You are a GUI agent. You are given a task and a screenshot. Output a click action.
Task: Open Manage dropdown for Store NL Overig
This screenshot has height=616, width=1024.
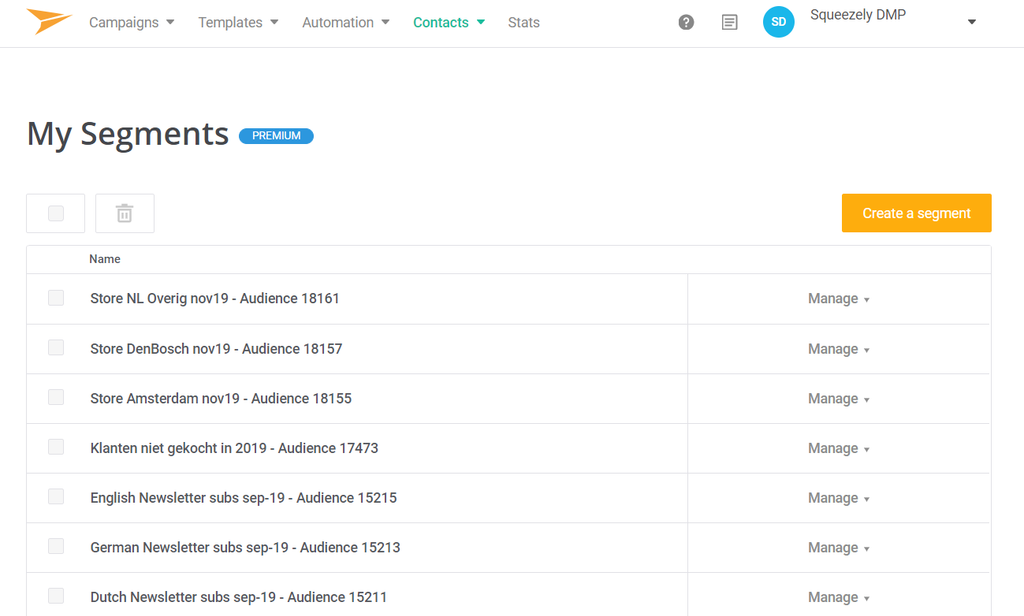tap(839, 299)
